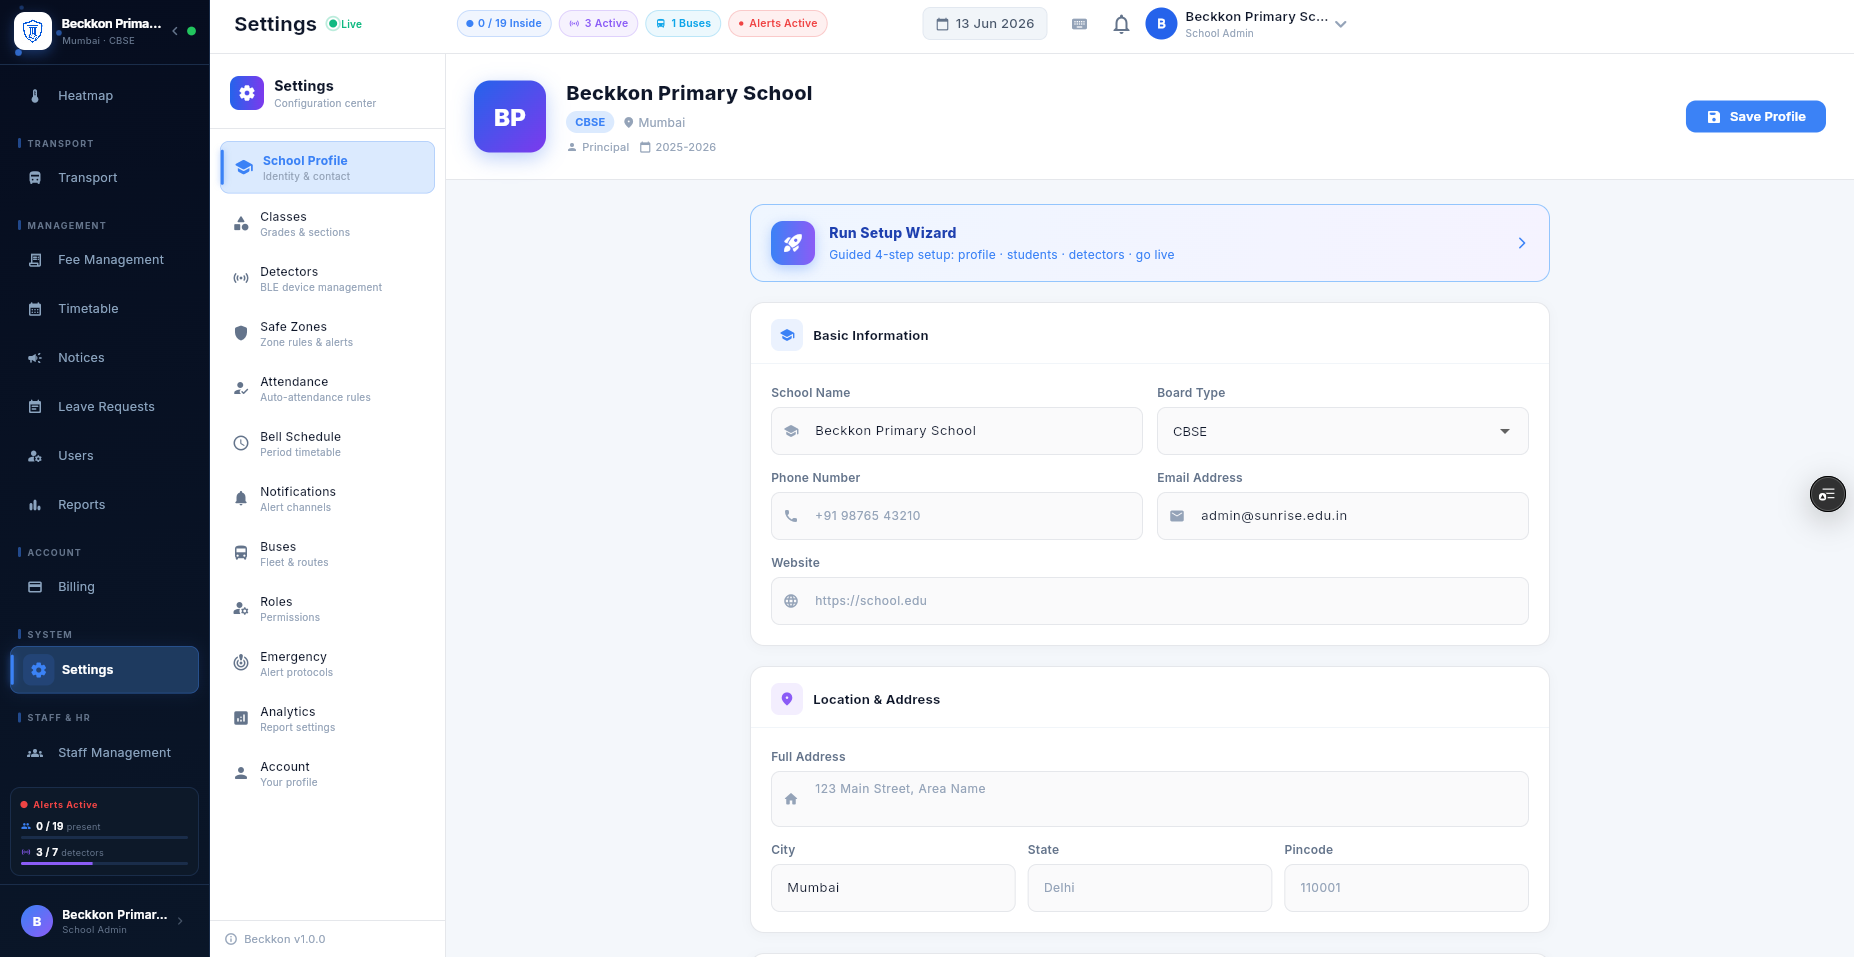
Task: Click the Beckkon v1.0.0 version info
Action: [x=276, y=939]
